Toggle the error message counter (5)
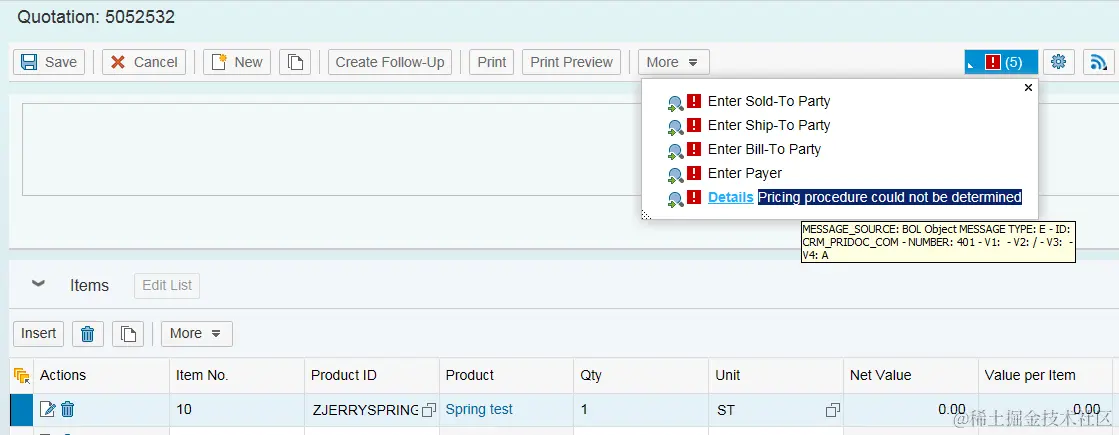 pos(1001,62)
